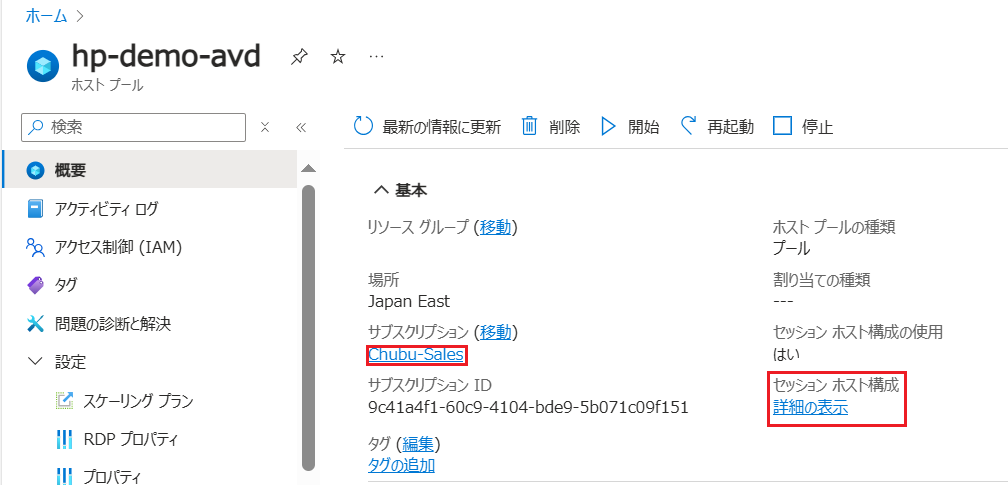Collapse the sidebar with double chevron
This screenshot has width=1008, height=485.
(x=301, y=127)
